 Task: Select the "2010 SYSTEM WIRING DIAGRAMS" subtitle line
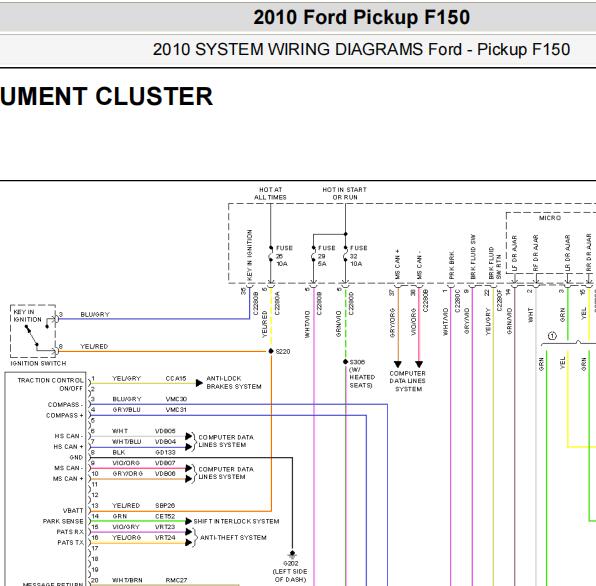coord(361,49)
